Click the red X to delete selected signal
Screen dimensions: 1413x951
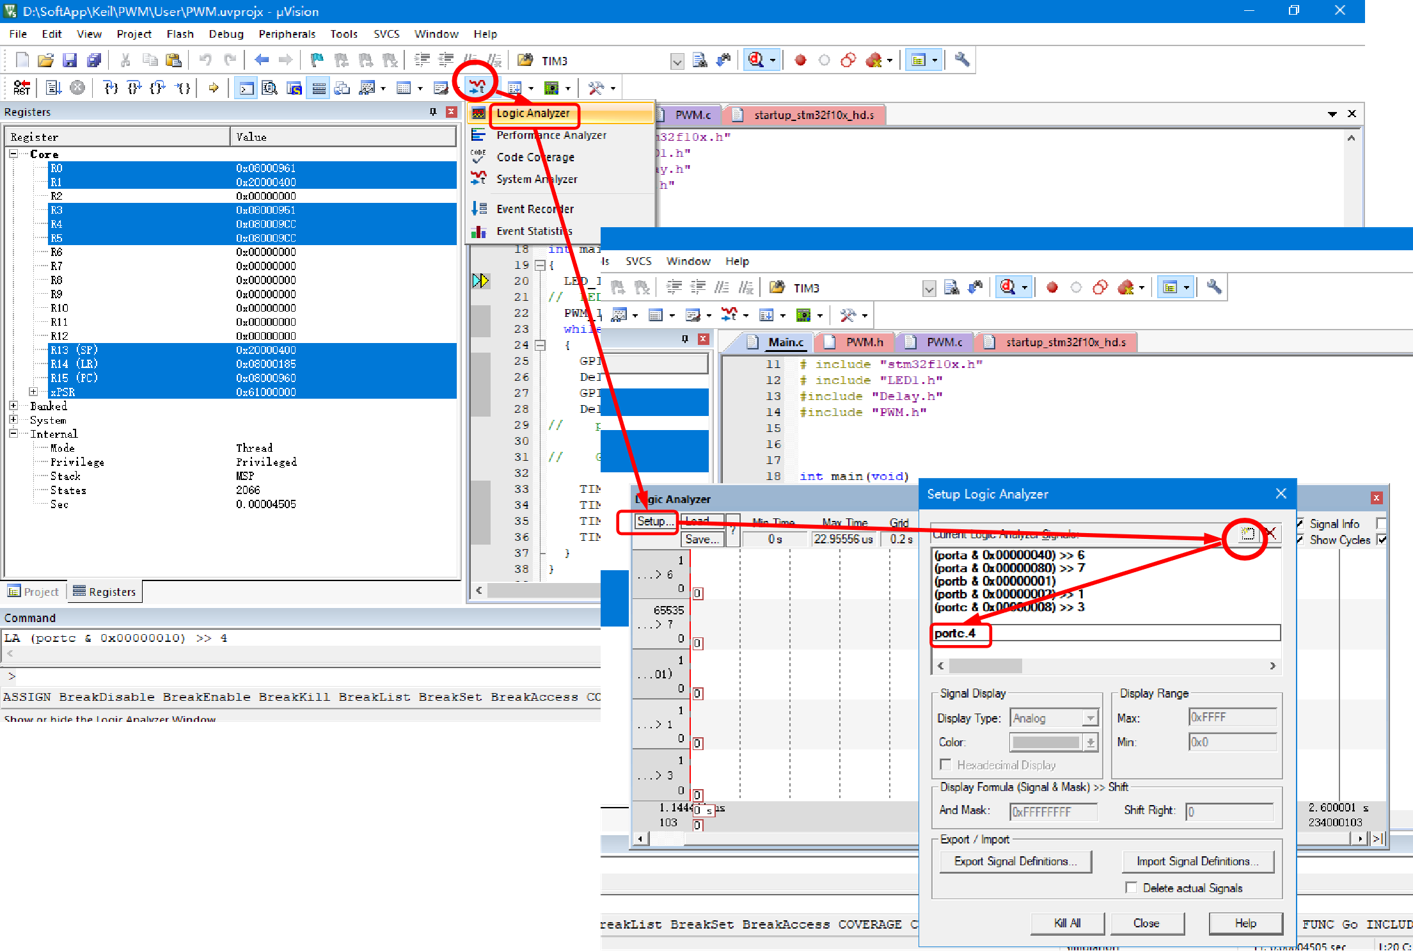point(1270,533)
